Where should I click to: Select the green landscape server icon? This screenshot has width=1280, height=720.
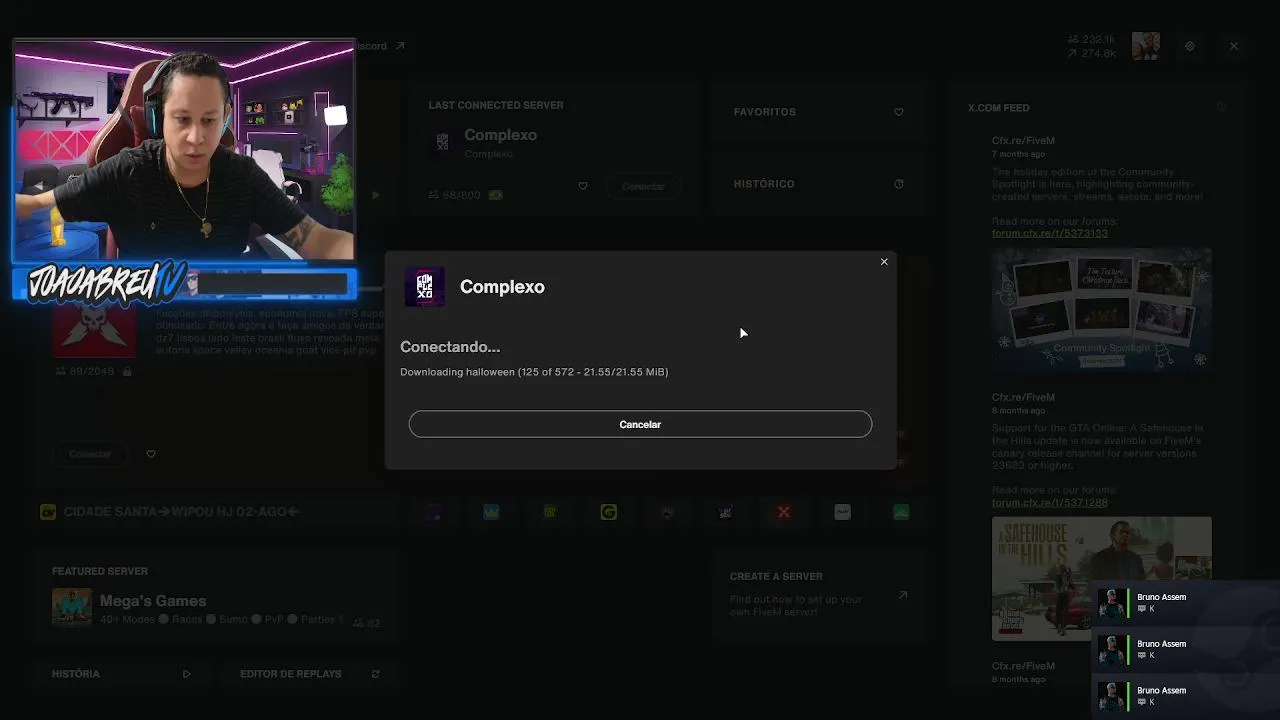point(901,512)
